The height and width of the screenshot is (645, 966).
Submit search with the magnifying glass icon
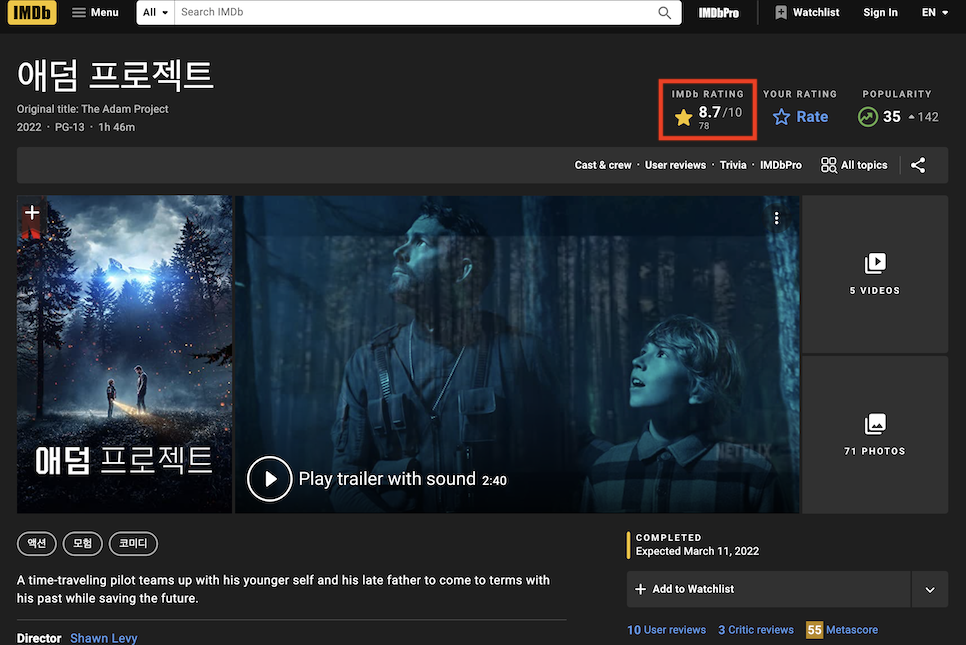[664, 12]
